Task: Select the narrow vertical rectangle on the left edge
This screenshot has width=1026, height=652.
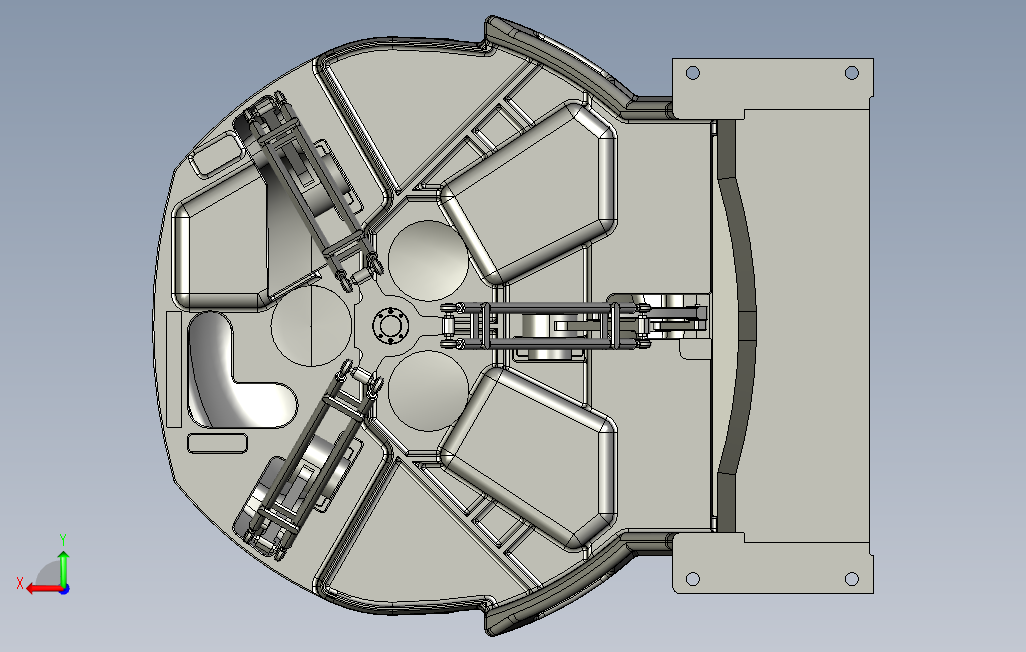Action: 174,369
